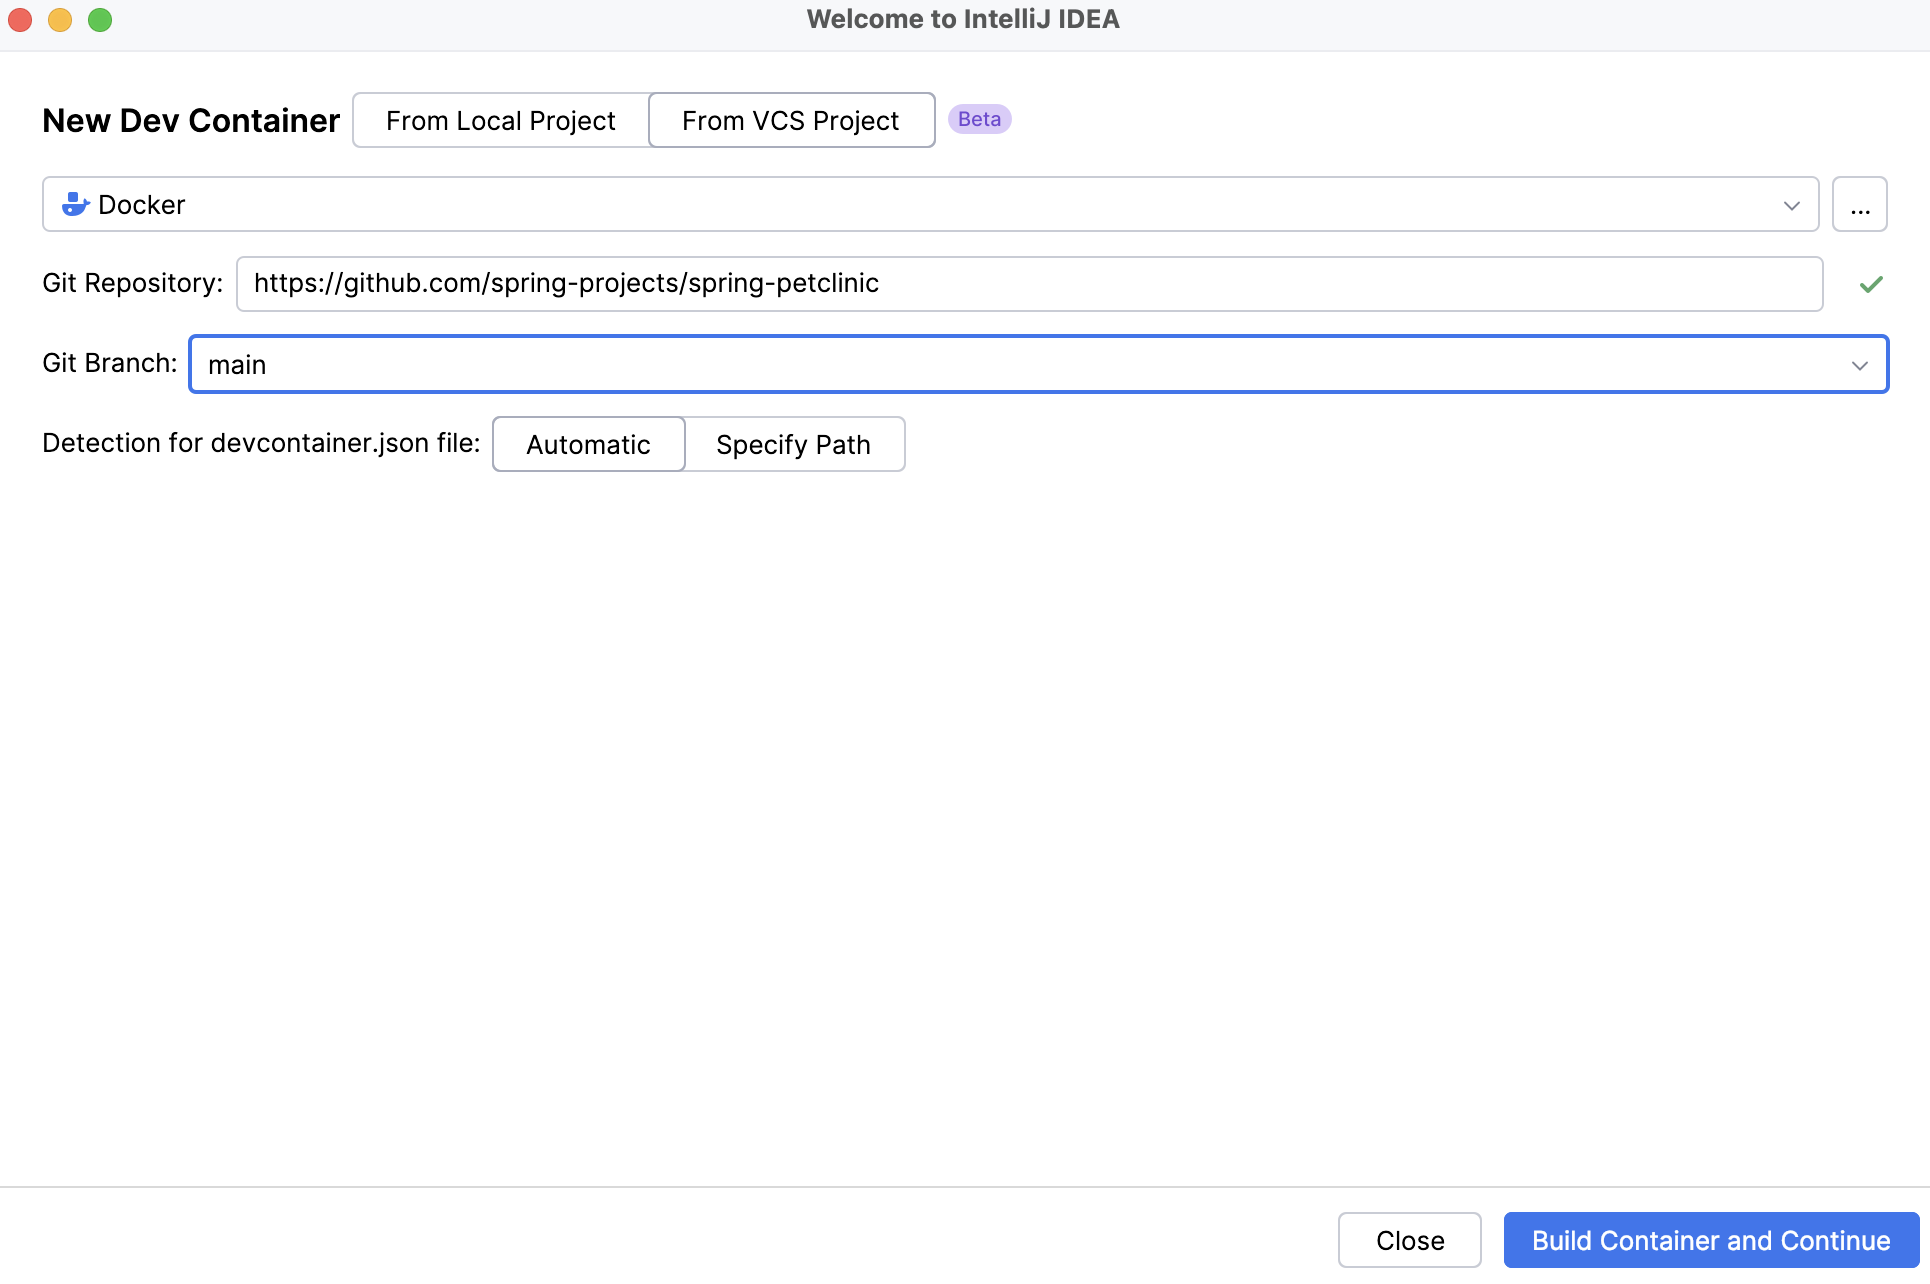
Task: Minimize window with yellow button
Action: tap(60, 20)
